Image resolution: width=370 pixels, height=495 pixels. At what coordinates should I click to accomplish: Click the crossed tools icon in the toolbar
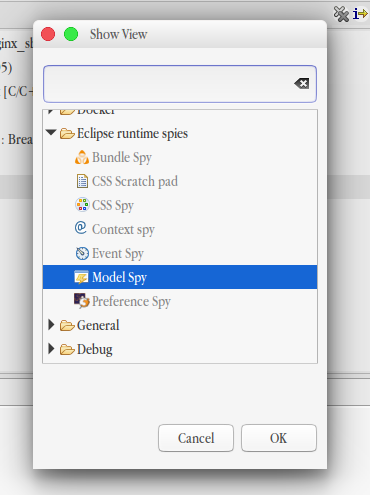point(341,14)
